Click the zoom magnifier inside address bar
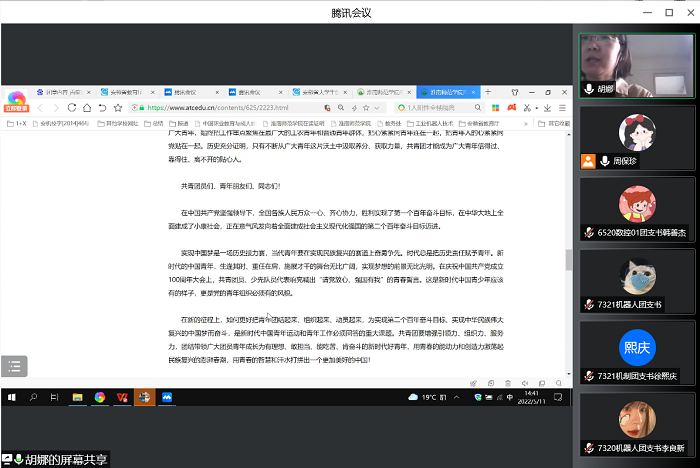The image size is (700, 468). point(341,108)
